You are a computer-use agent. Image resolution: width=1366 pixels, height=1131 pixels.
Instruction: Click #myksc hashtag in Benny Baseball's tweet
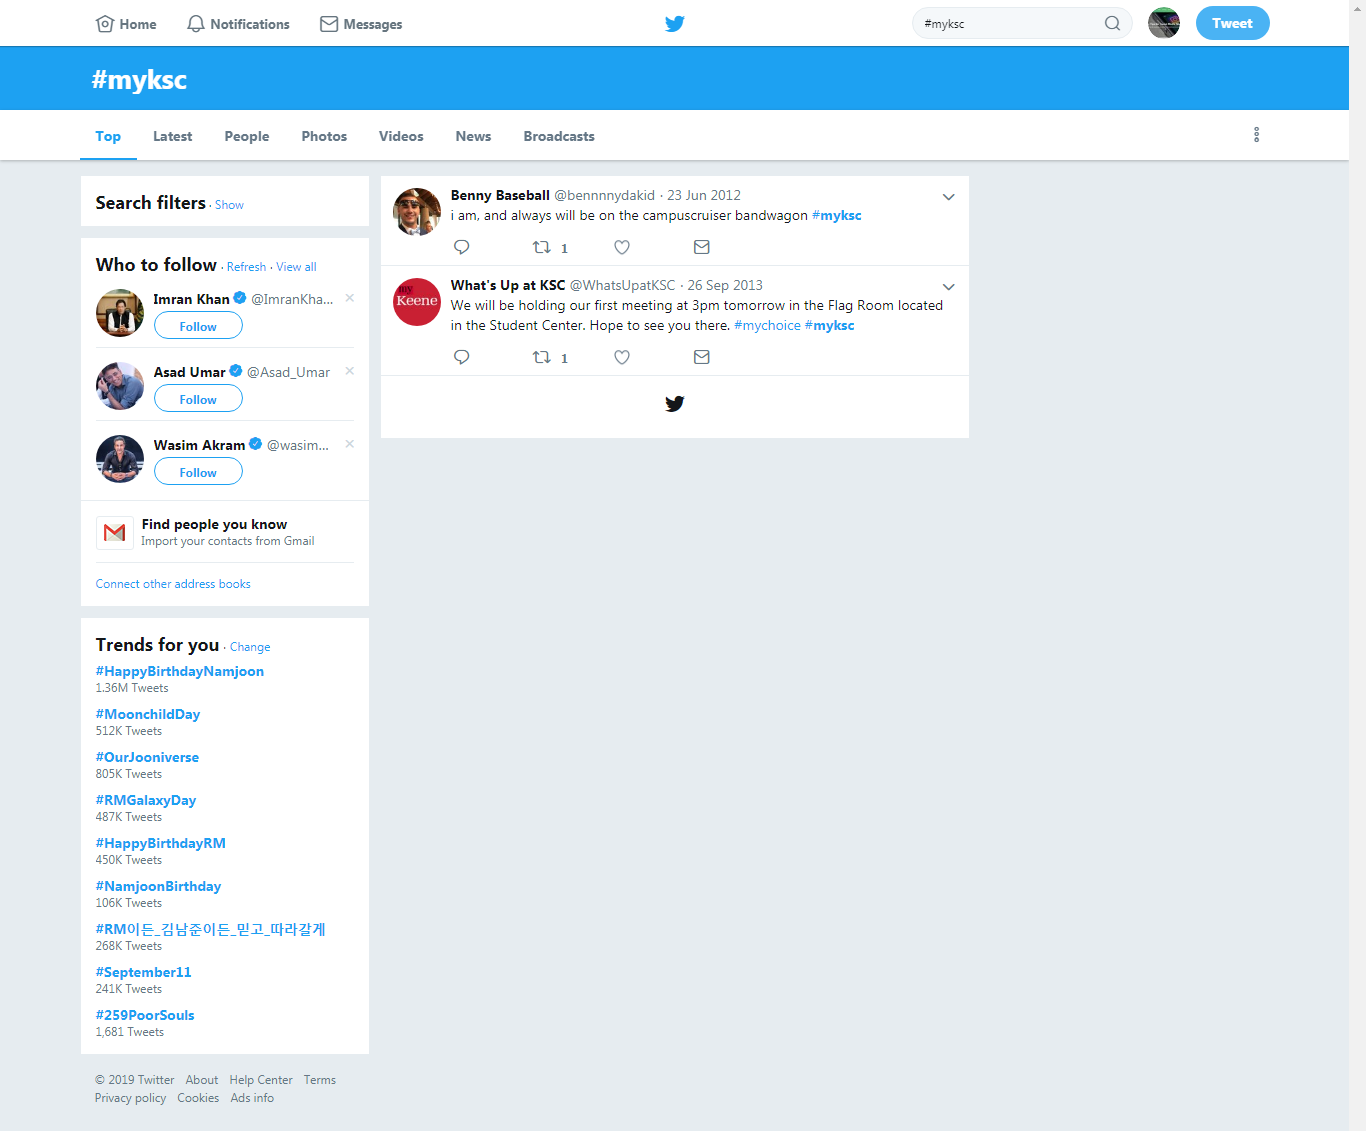[836, 215]
